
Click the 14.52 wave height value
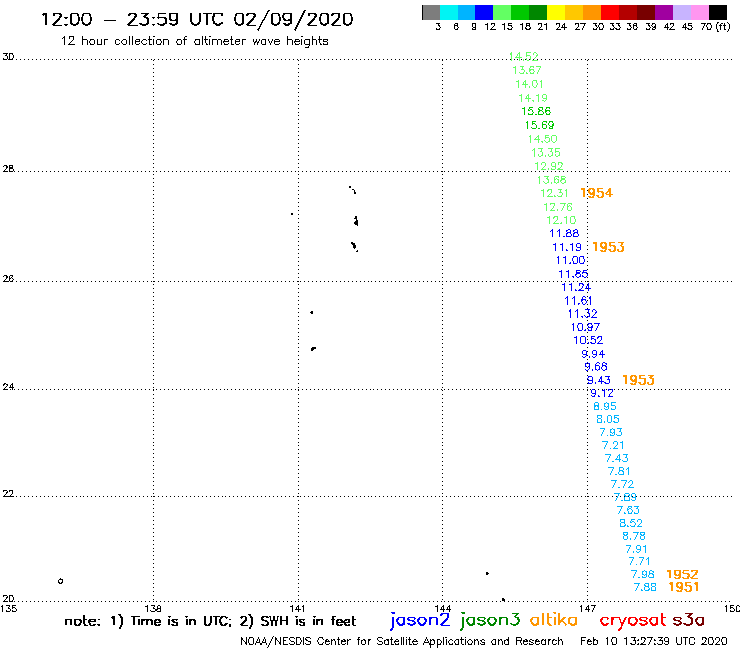point(523,56)
